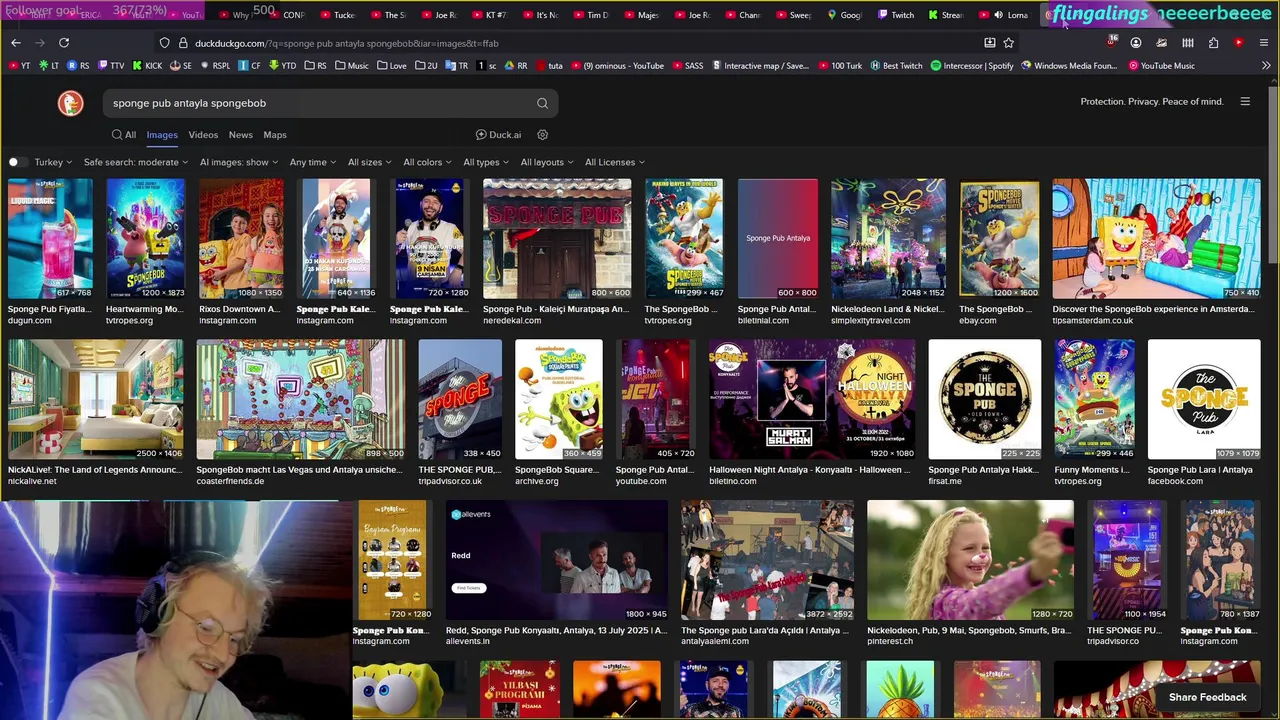Open the browser application menu
Viewport: 1280px width, 720px height.
pyautogui.click(x=1264, y=43)
